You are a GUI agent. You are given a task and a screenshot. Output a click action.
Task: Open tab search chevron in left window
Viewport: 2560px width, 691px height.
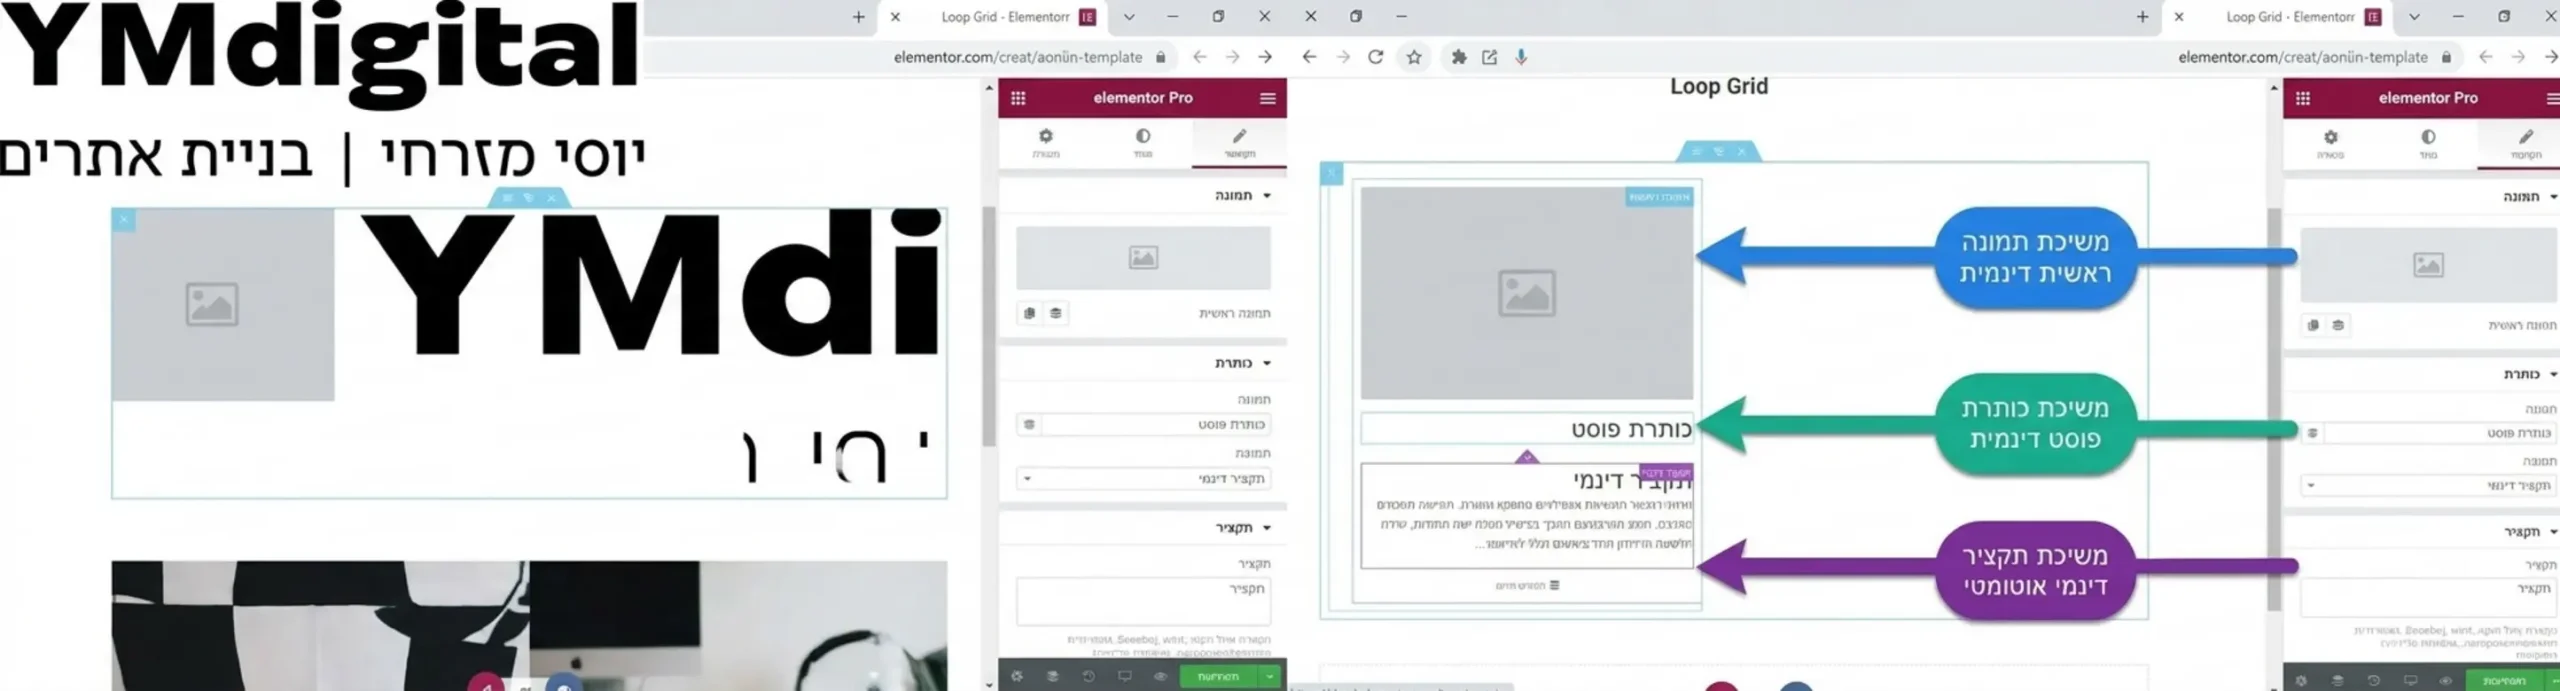(1129, 17)
